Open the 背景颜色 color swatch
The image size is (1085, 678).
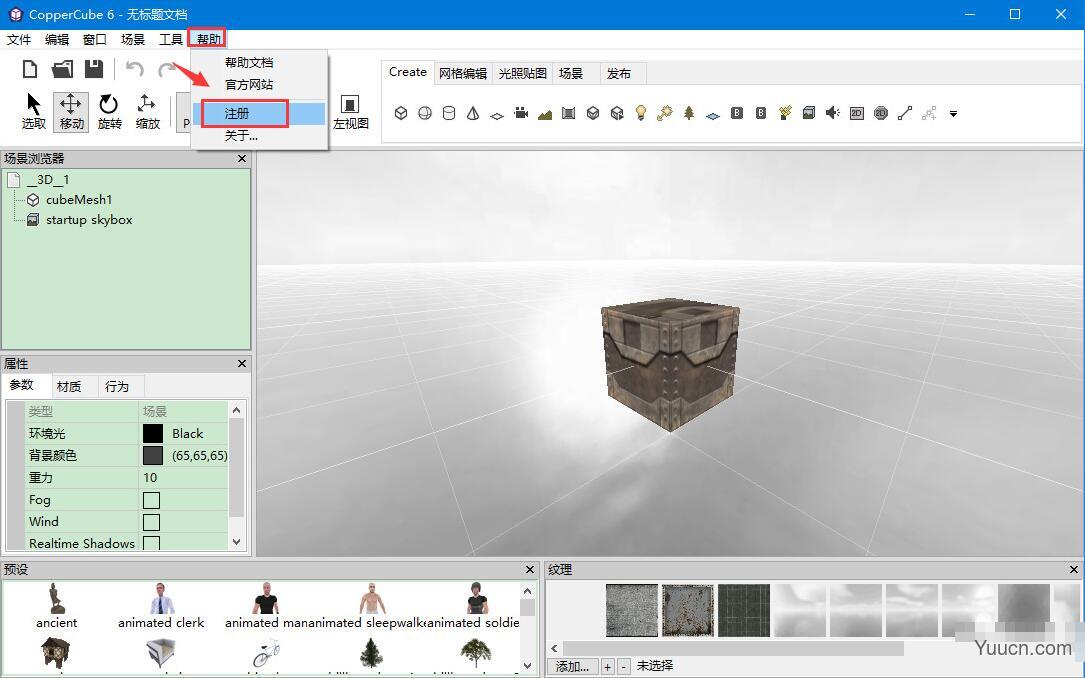[x=152, y=455]
